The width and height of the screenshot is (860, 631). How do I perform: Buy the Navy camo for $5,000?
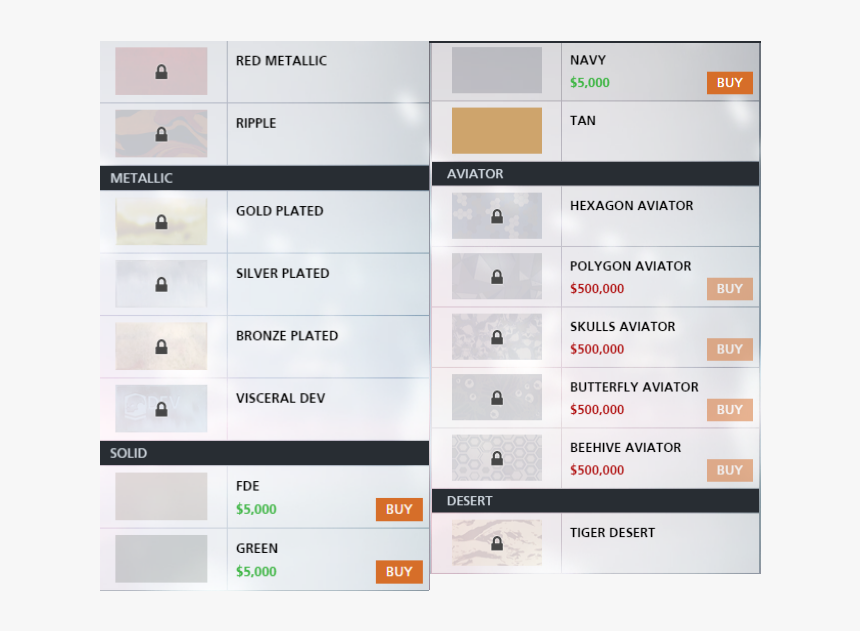tap(729, 83)
